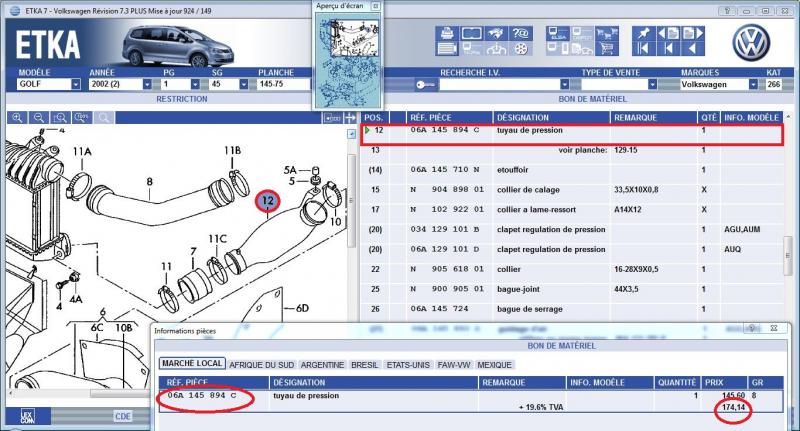Open the ELSA monitor icon
The image size is (800, 431).
[557, 34]
